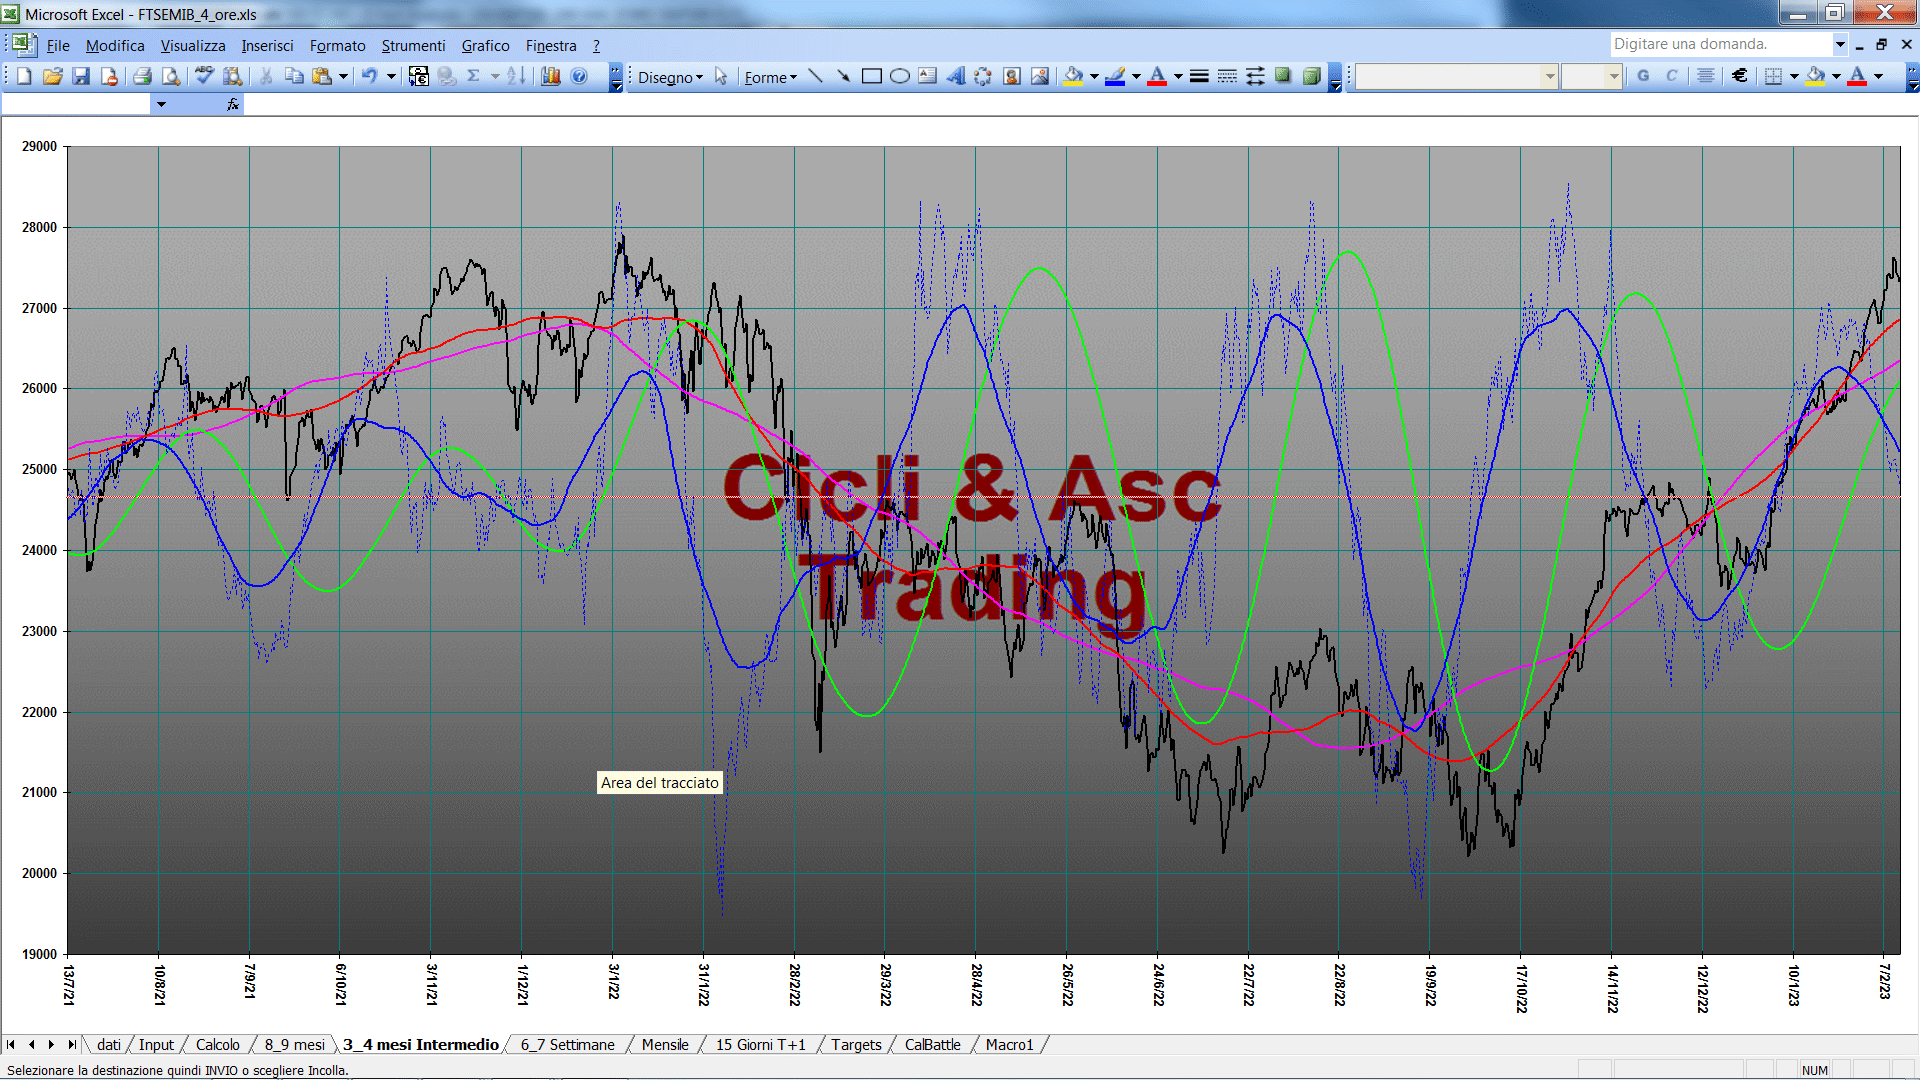The width and height of the screenshot is (1920, 1080).
Task: Click the Cut scissors icon
Action: click(266, 76)
